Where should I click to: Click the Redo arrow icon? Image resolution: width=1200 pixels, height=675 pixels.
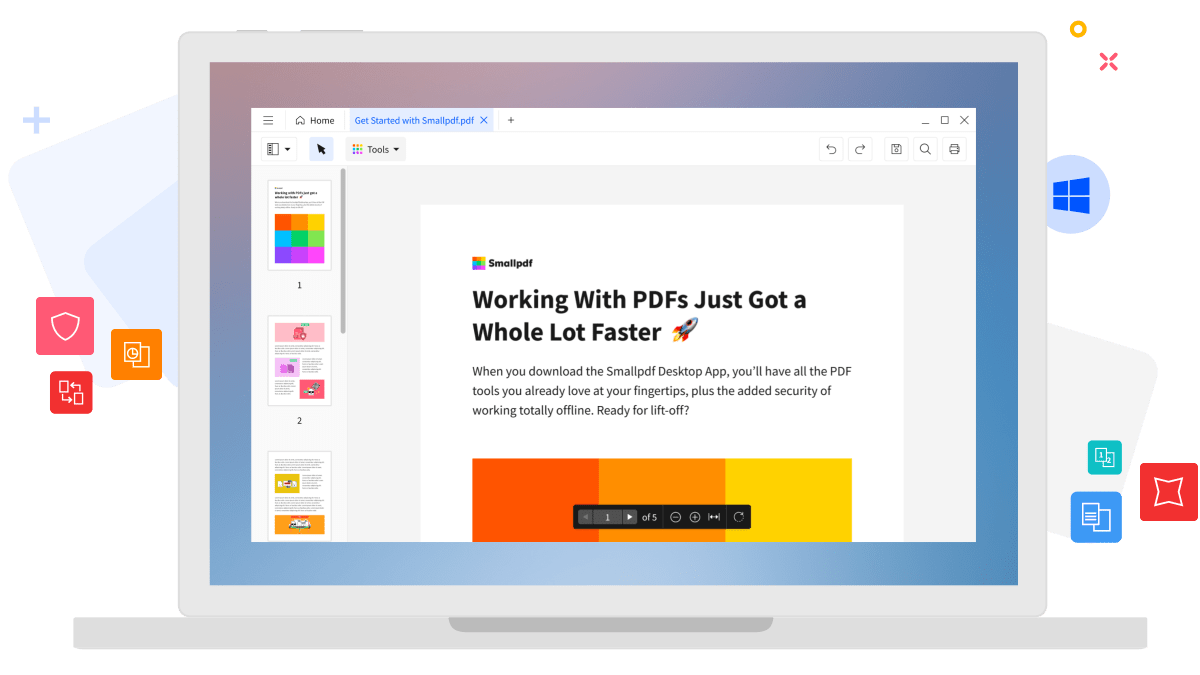pyautogui.click(x=860, y=149)
